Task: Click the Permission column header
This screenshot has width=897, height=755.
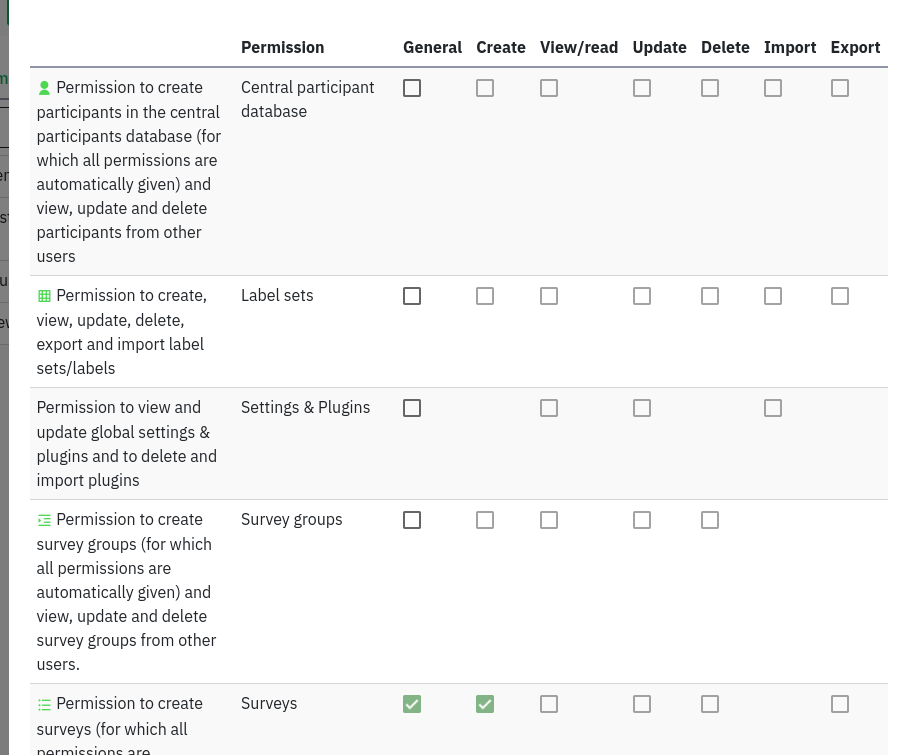Action: (x=282, y=47)
